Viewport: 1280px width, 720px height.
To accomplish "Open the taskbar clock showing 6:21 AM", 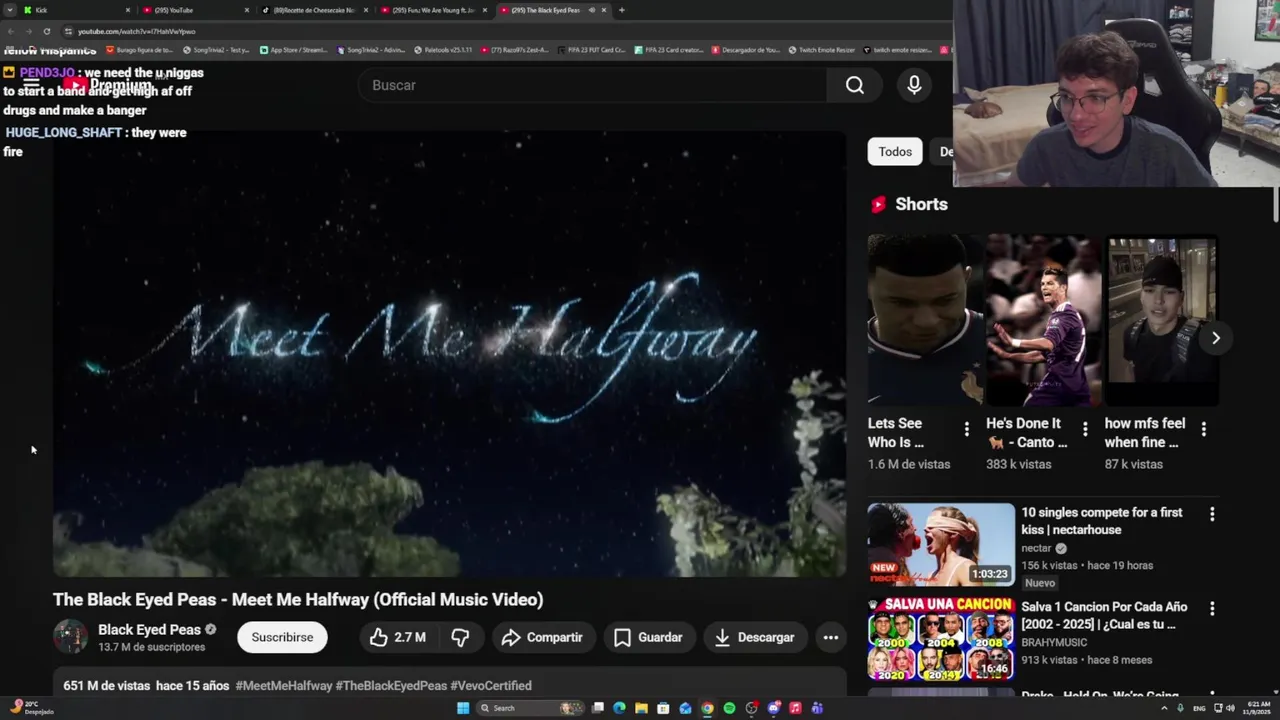I will pos(1257,708).
